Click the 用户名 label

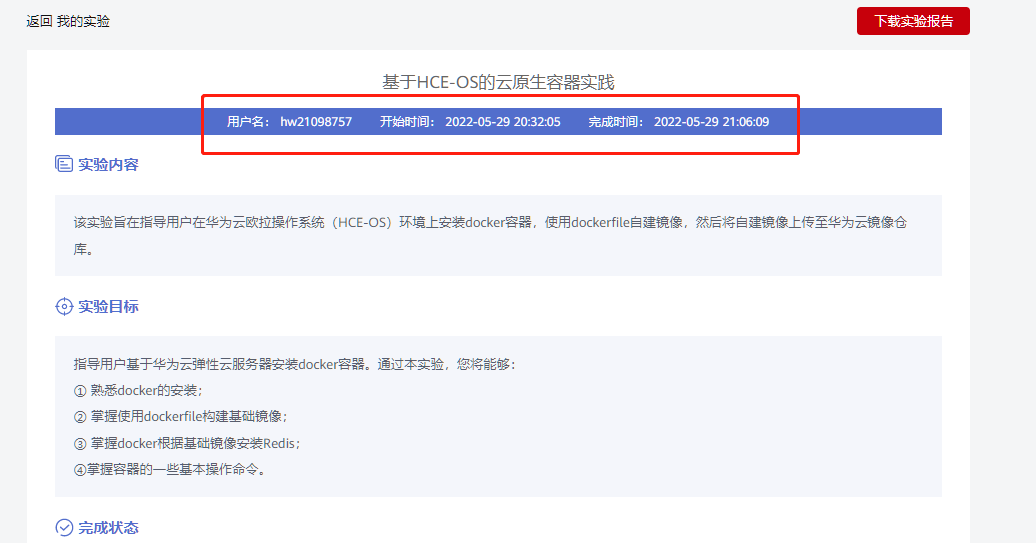coord(248,122)
